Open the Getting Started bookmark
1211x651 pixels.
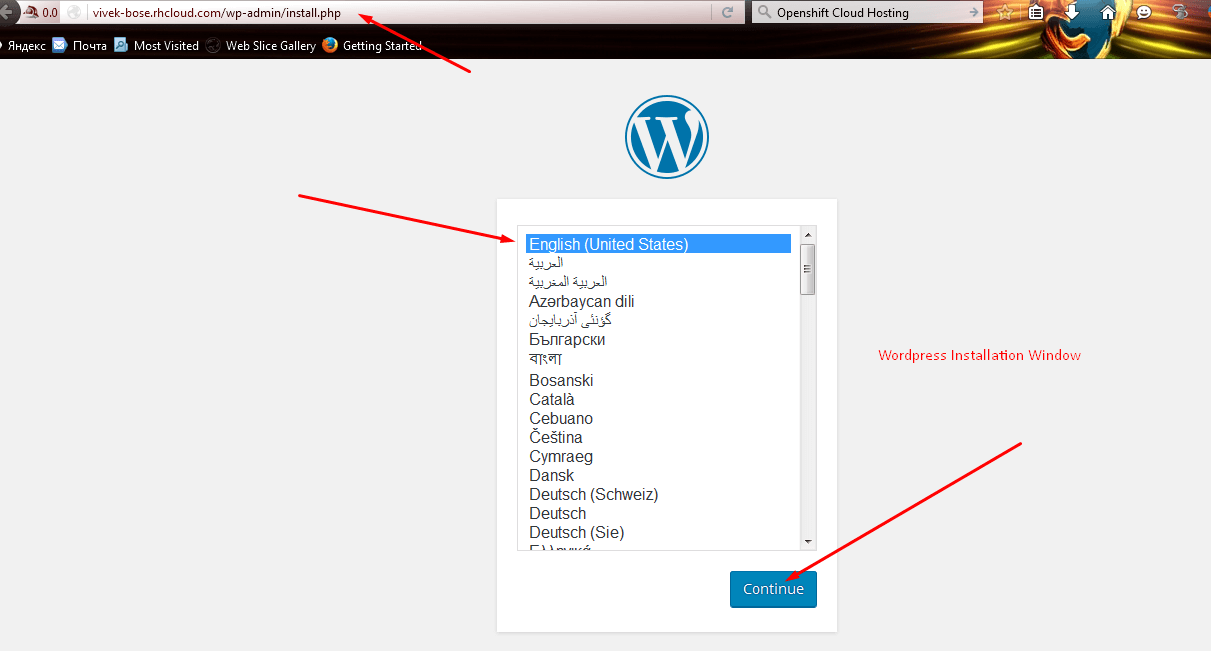pos(372,45)
